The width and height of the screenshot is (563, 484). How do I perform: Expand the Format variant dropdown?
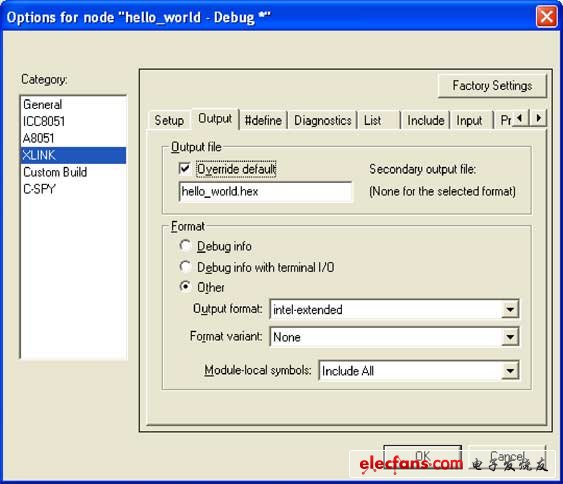tap(510, 337)
